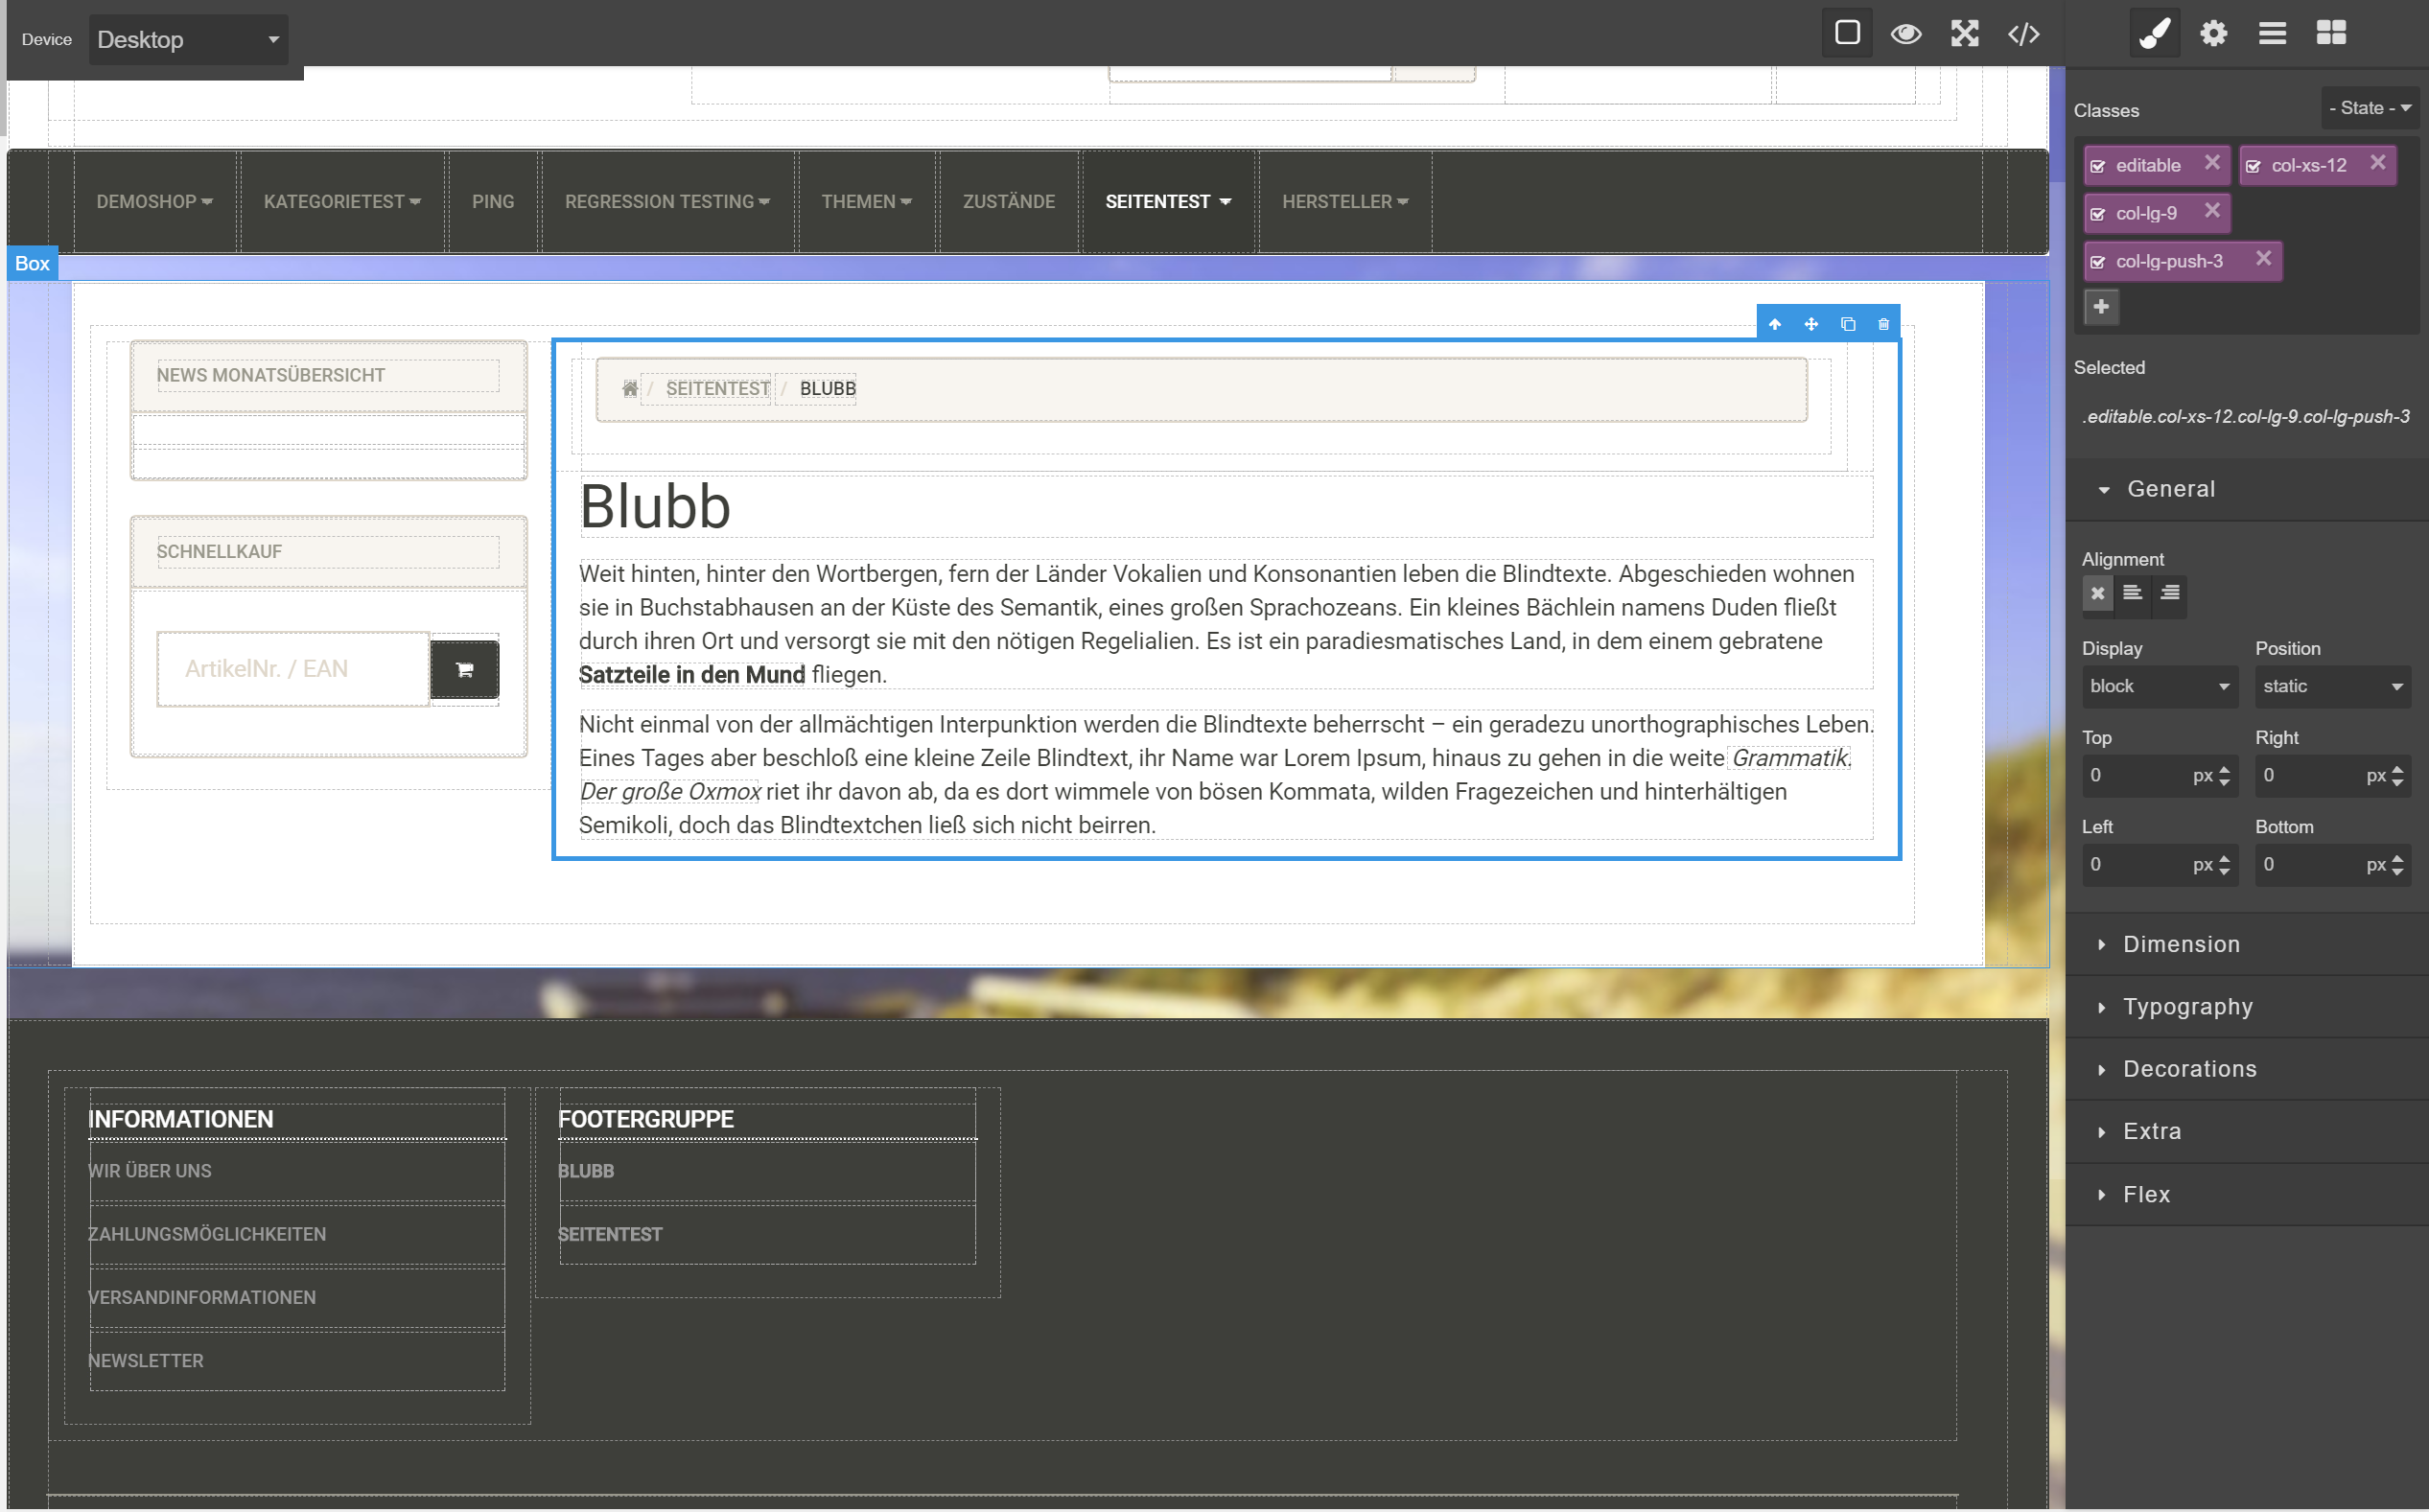The image size is (2429, 1512).
Task: Uncheck the col-lg-9 class checkbox
Action: point(2098,214)
